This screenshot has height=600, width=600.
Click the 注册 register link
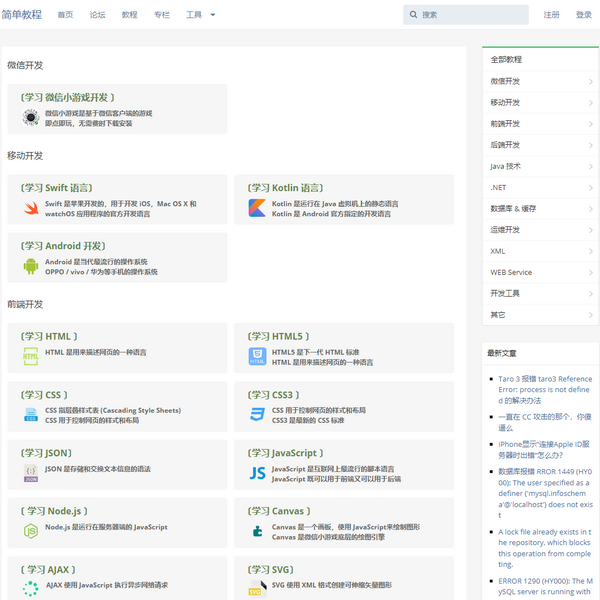click(x=552, y=15)
